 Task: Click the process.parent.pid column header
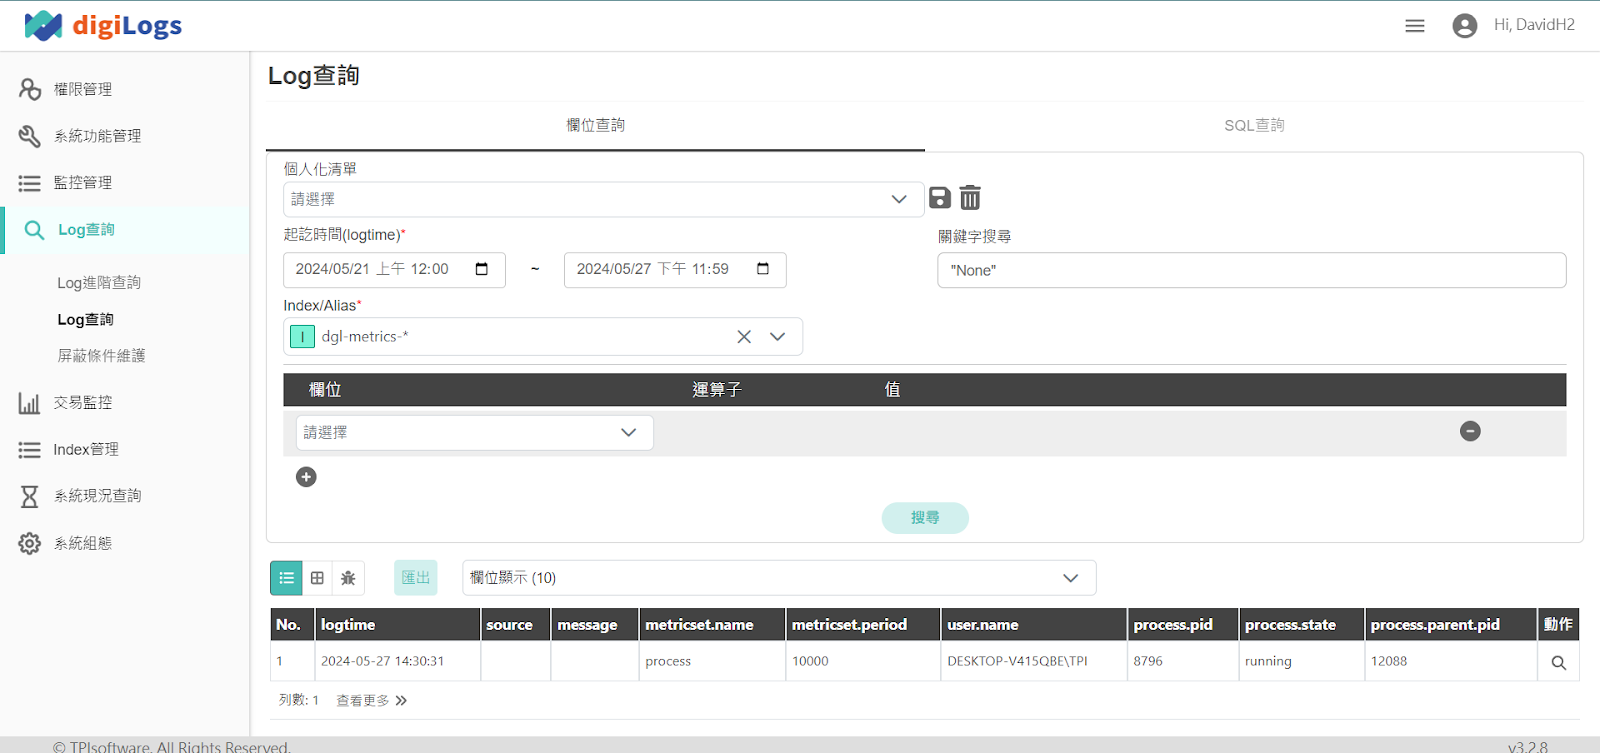coord(1451,625)
